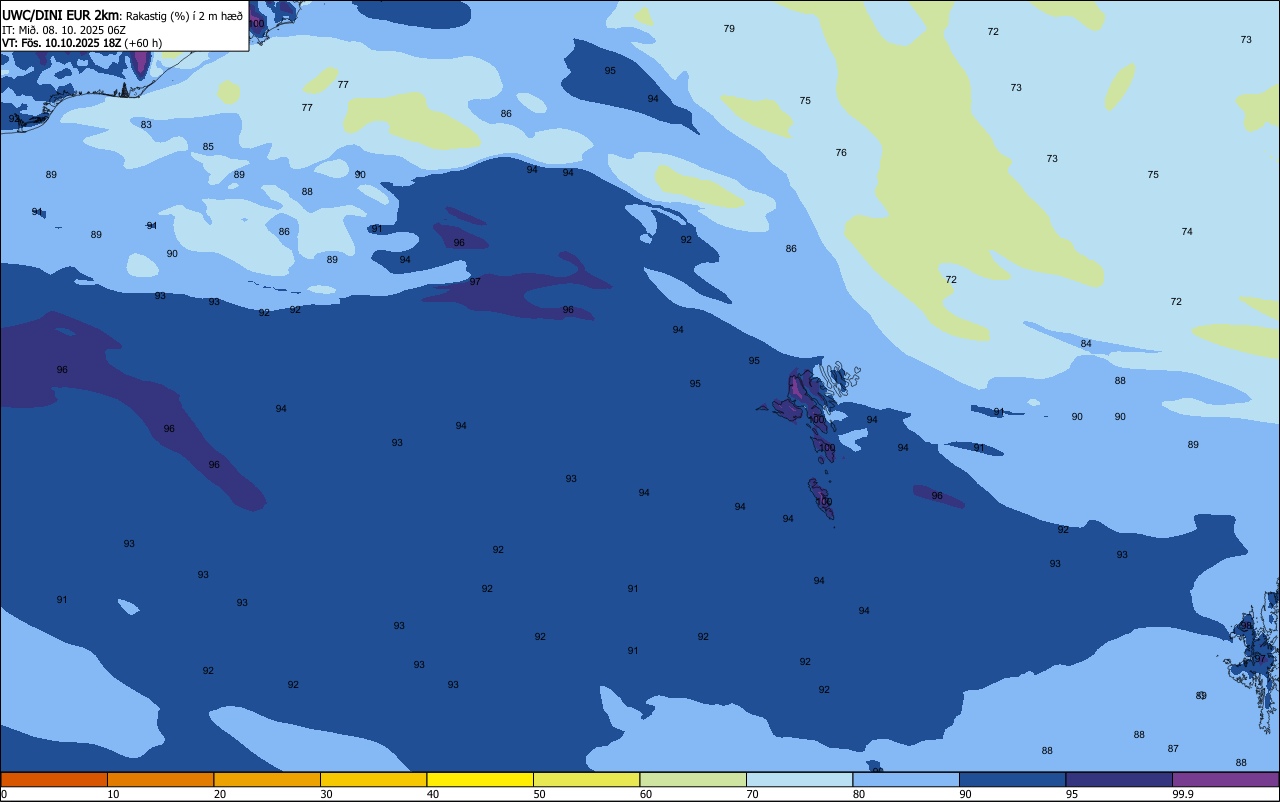
Task: Select 'Rakastig (%) í 2 m hæð' label
Action: tap(184, 15)
